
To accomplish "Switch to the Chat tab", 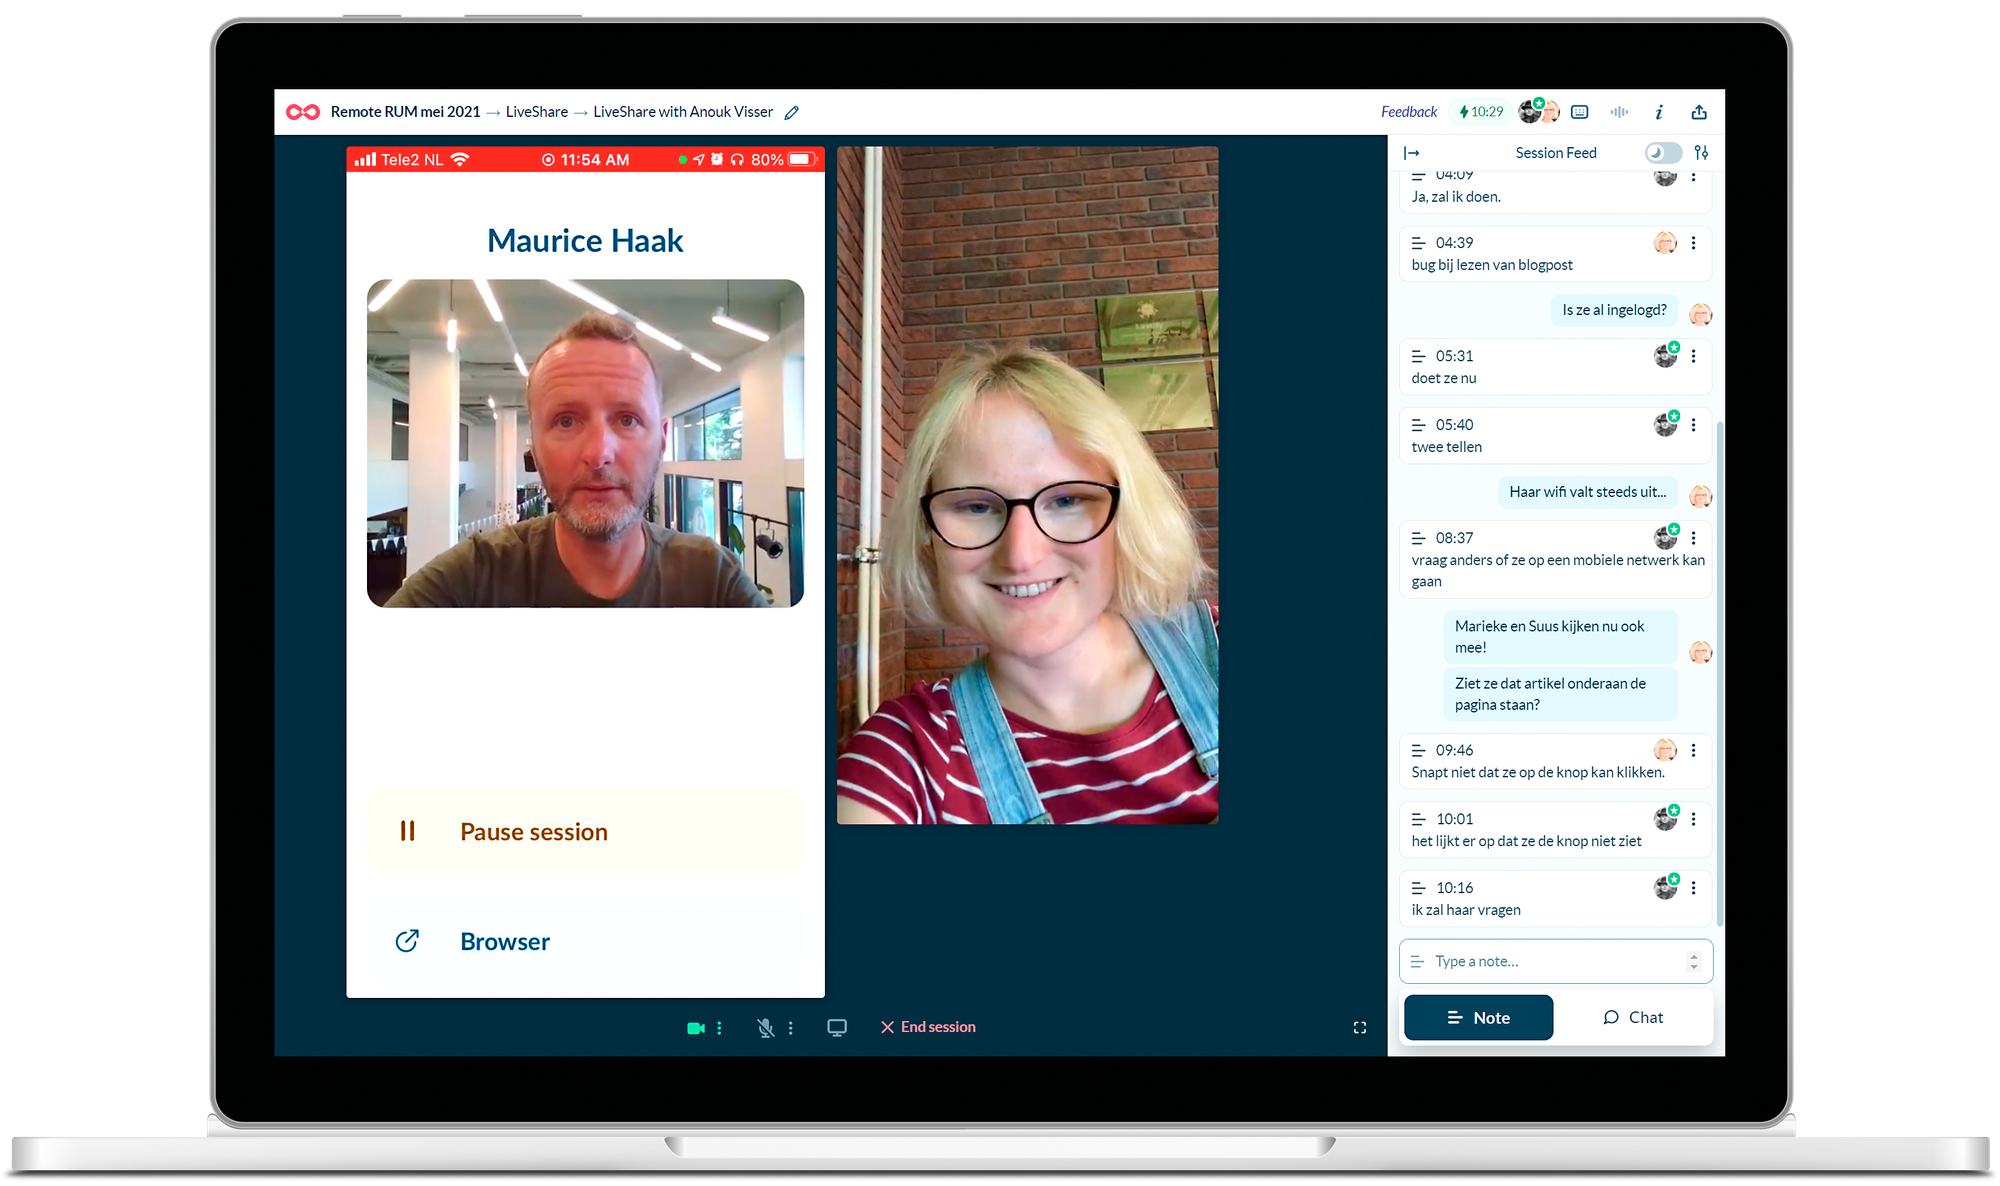I will point(1633,1017).
